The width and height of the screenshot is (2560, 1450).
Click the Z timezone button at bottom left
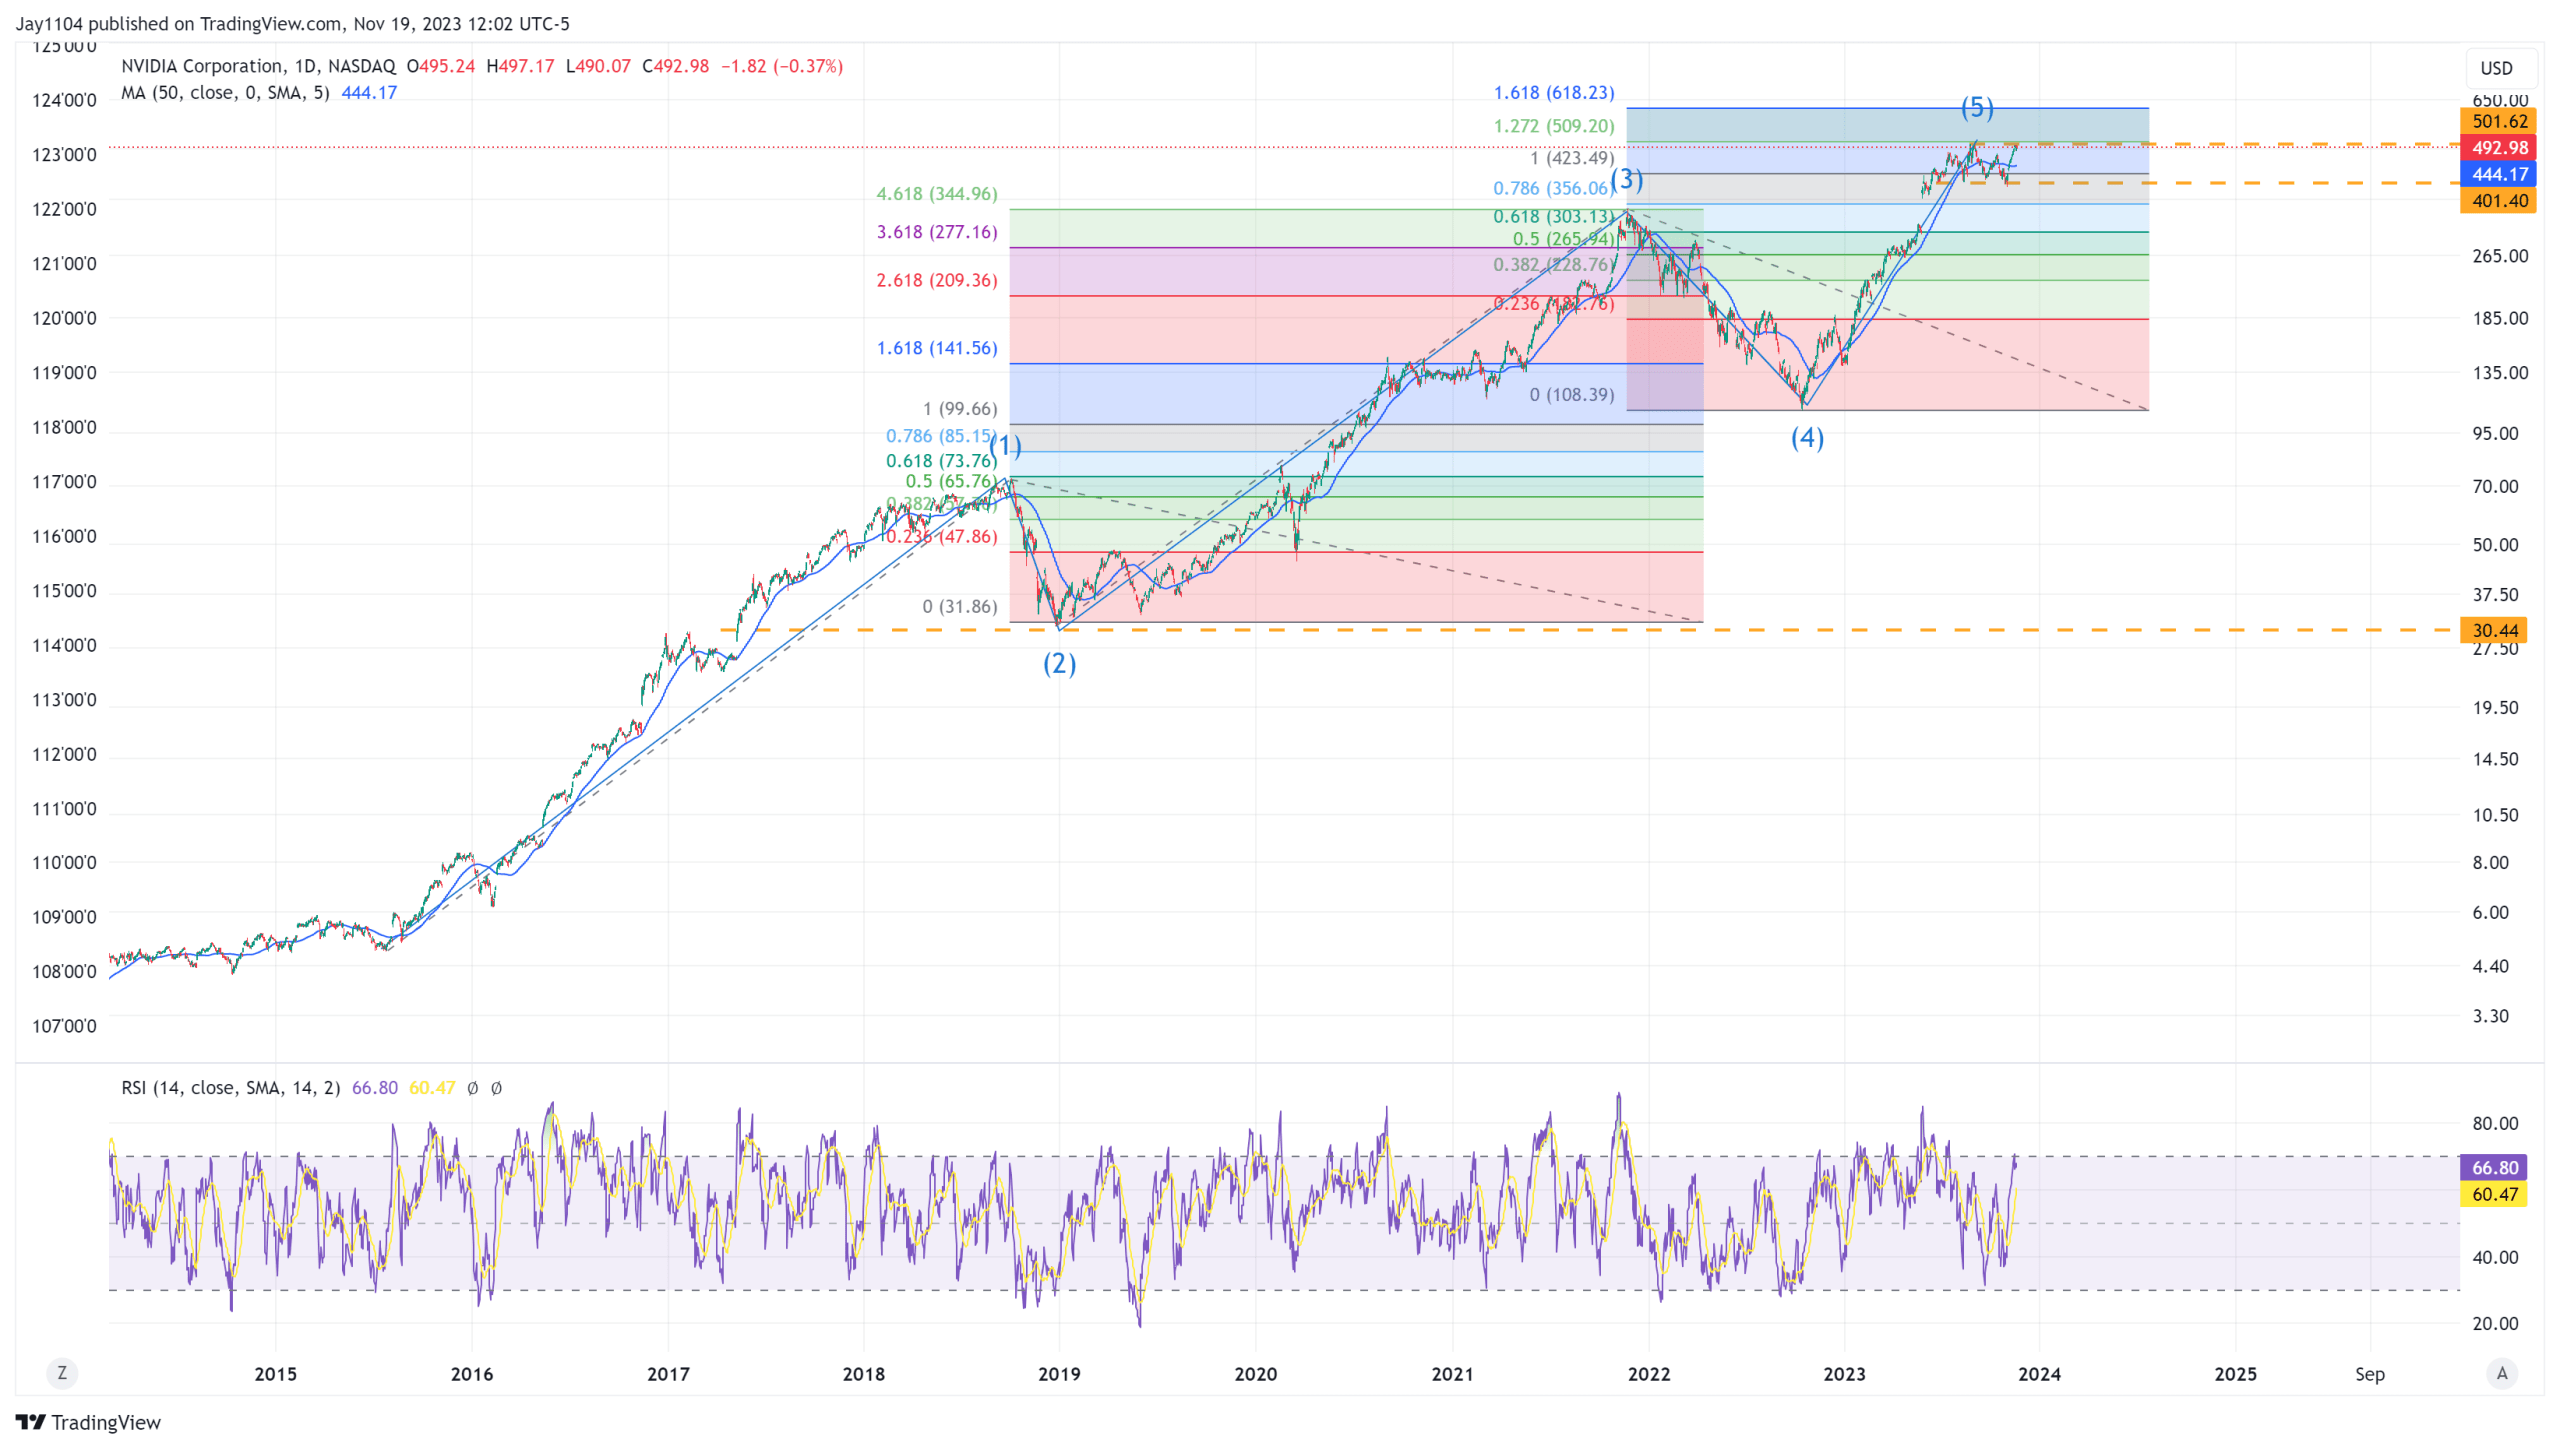pos(62,1373)
